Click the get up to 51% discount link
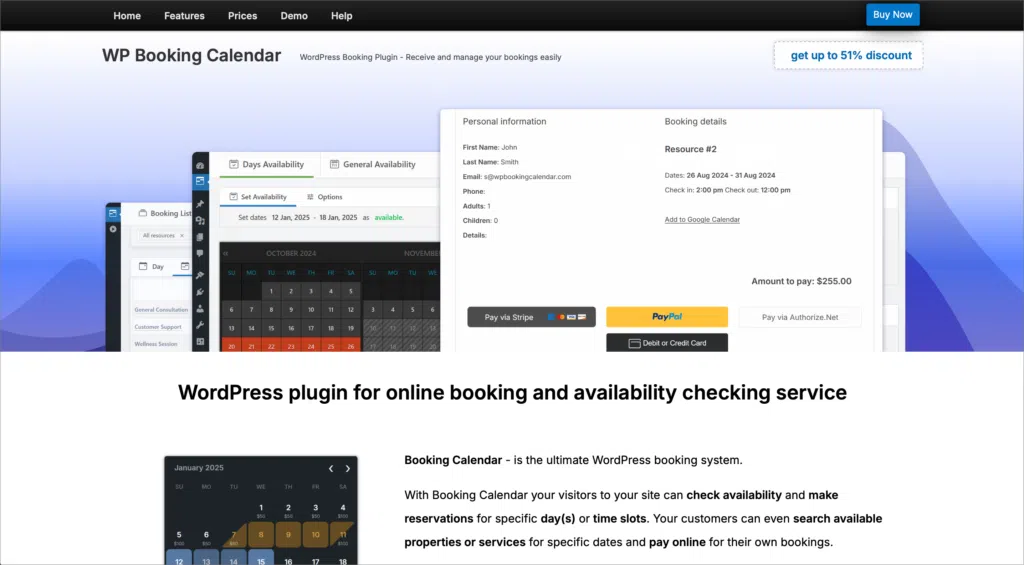Image resolution: width=1024 pixels, height=565 pixels. point(848,56)
